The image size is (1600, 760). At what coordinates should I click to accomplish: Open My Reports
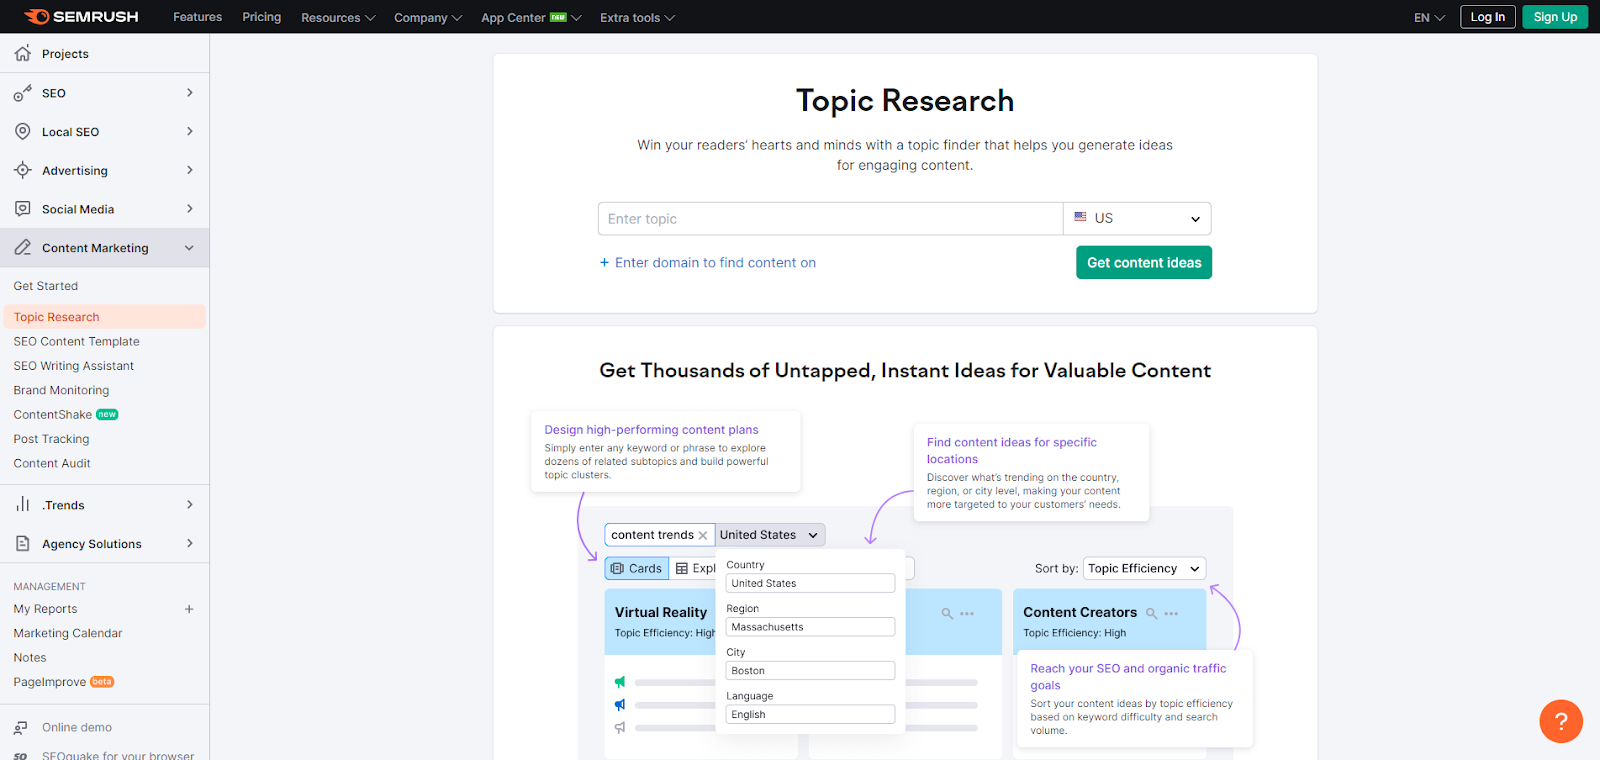point(45,609)
